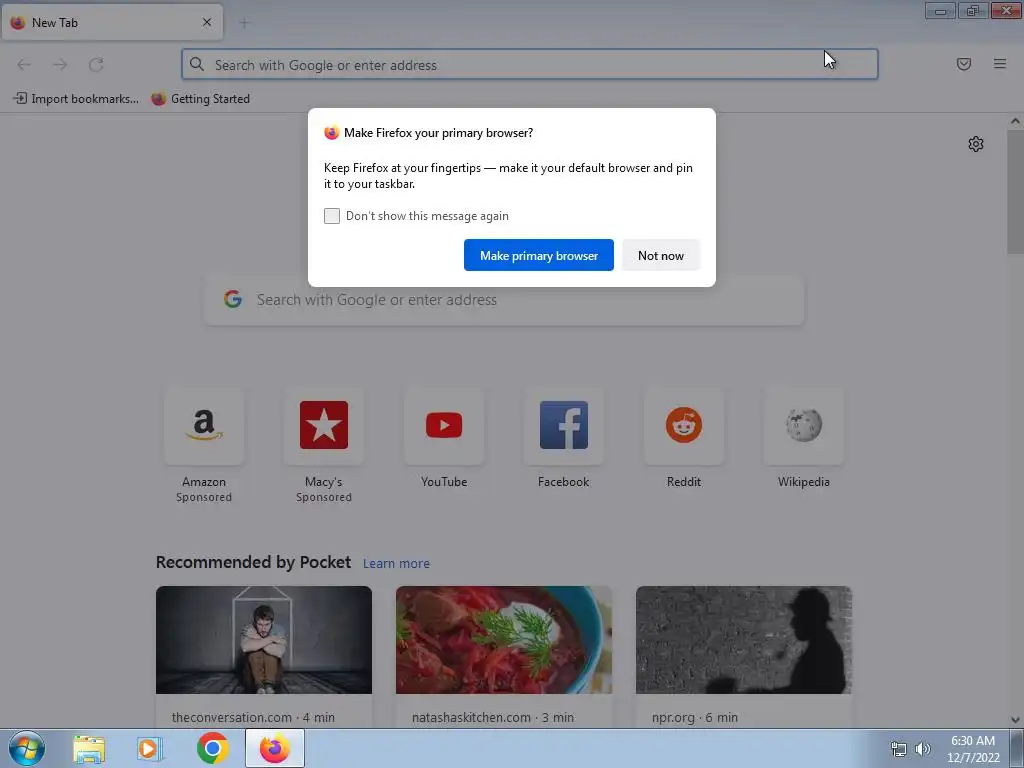
Task: Dismiss the dialog with Not now
Action: click(x=660, y=255)
